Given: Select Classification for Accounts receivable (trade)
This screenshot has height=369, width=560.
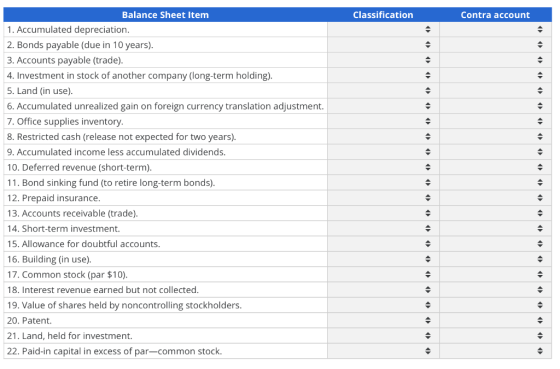Looking at the screenshot, I should pyautogui.click(x=383, y=213).
